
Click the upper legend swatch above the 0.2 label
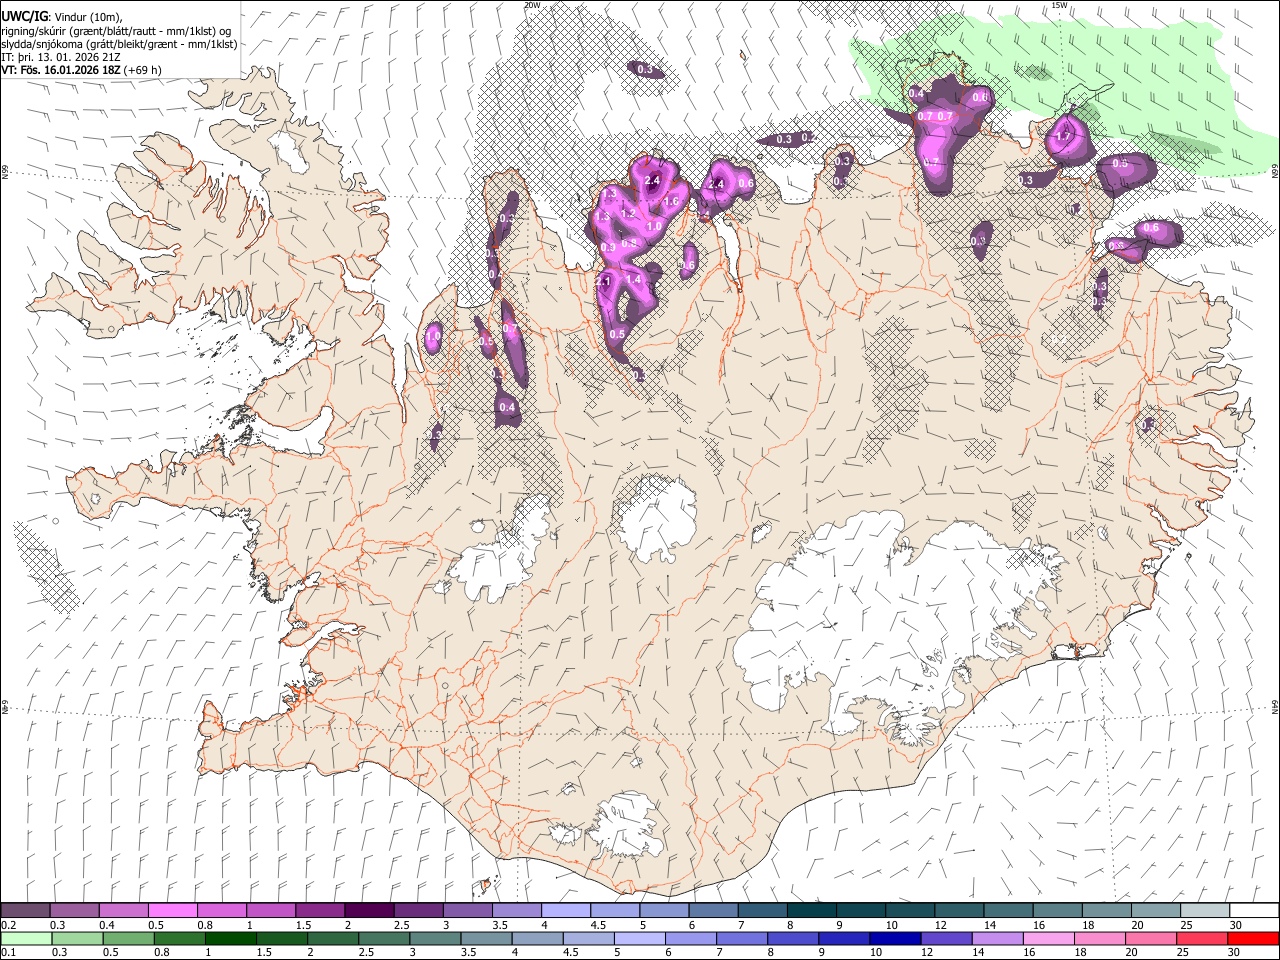(25, 910)
